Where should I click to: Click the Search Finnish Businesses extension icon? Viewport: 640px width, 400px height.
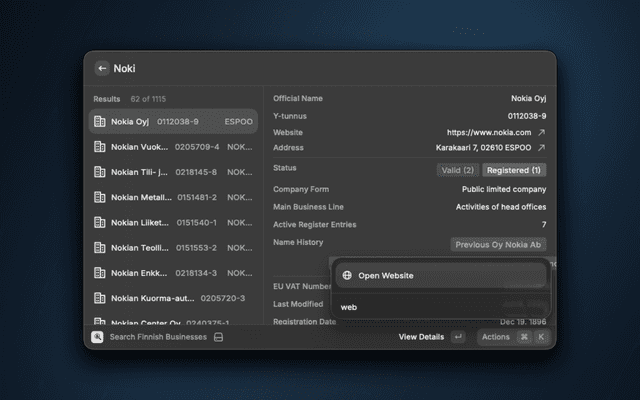point(97,337)
